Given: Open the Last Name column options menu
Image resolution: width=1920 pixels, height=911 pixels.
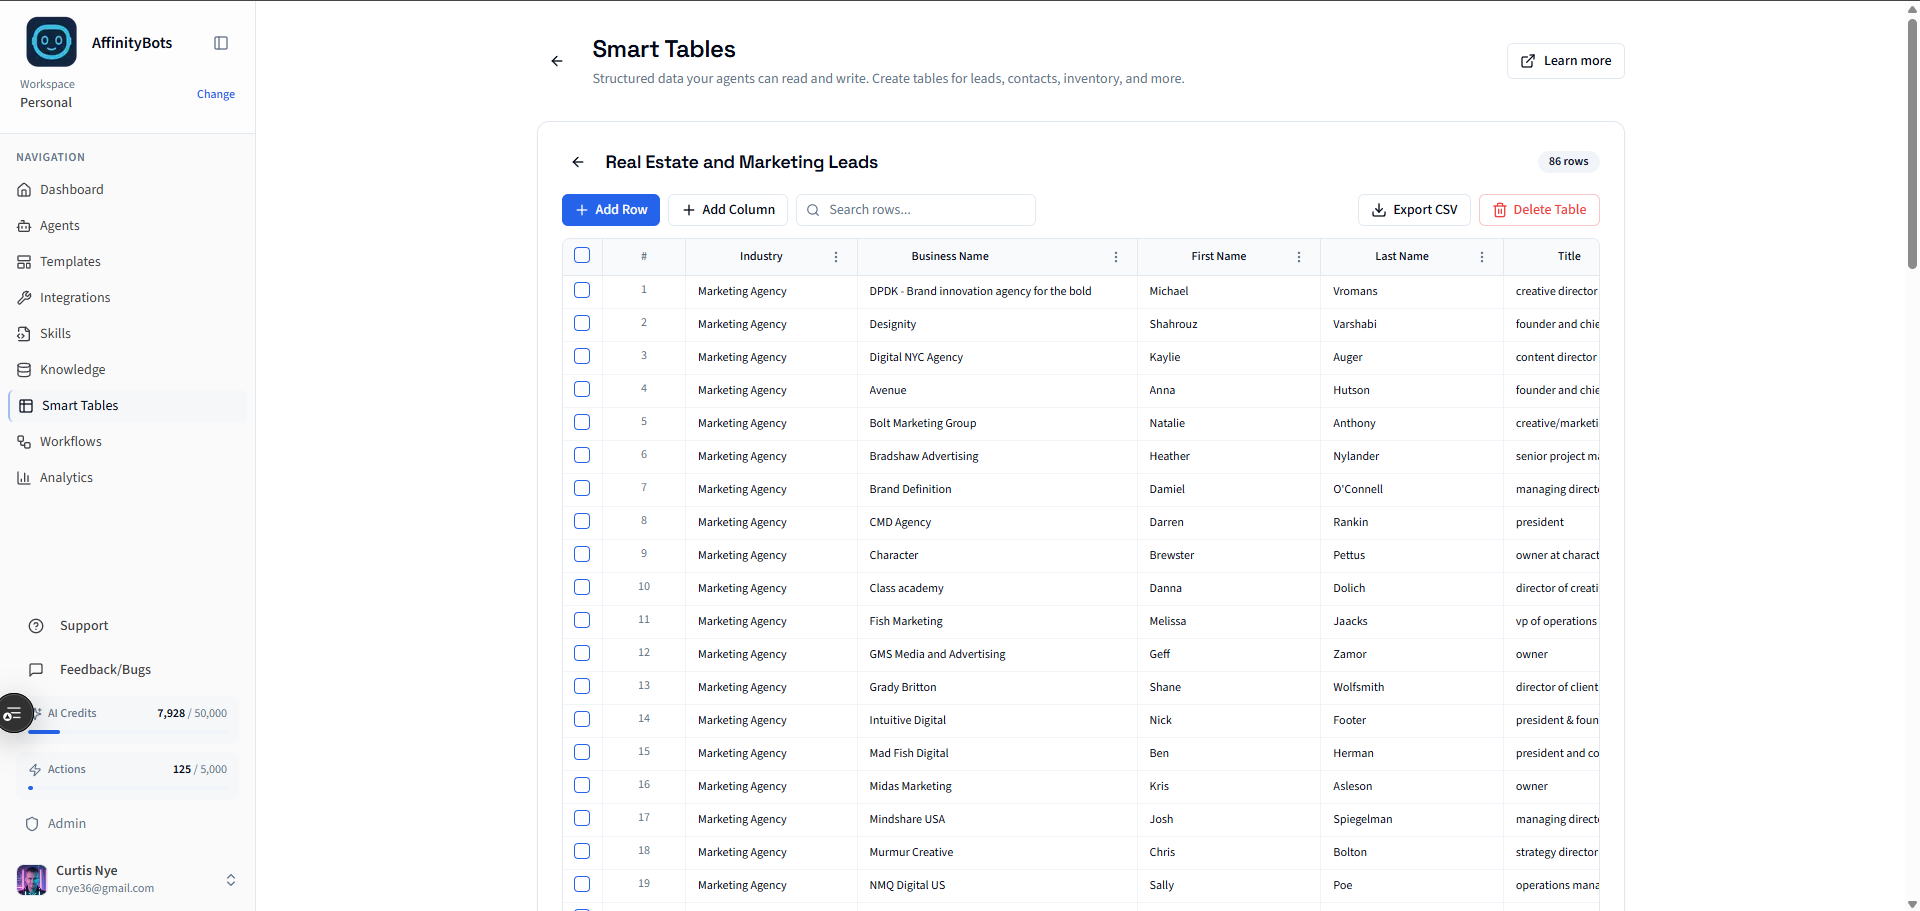Looking at the screenshot, I should coord(1482,257).
